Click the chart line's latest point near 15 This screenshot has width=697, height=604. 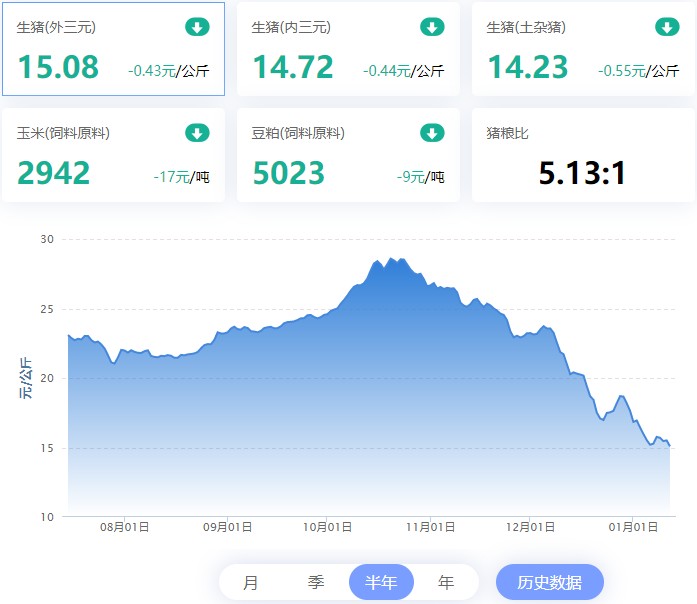[669, 445]
